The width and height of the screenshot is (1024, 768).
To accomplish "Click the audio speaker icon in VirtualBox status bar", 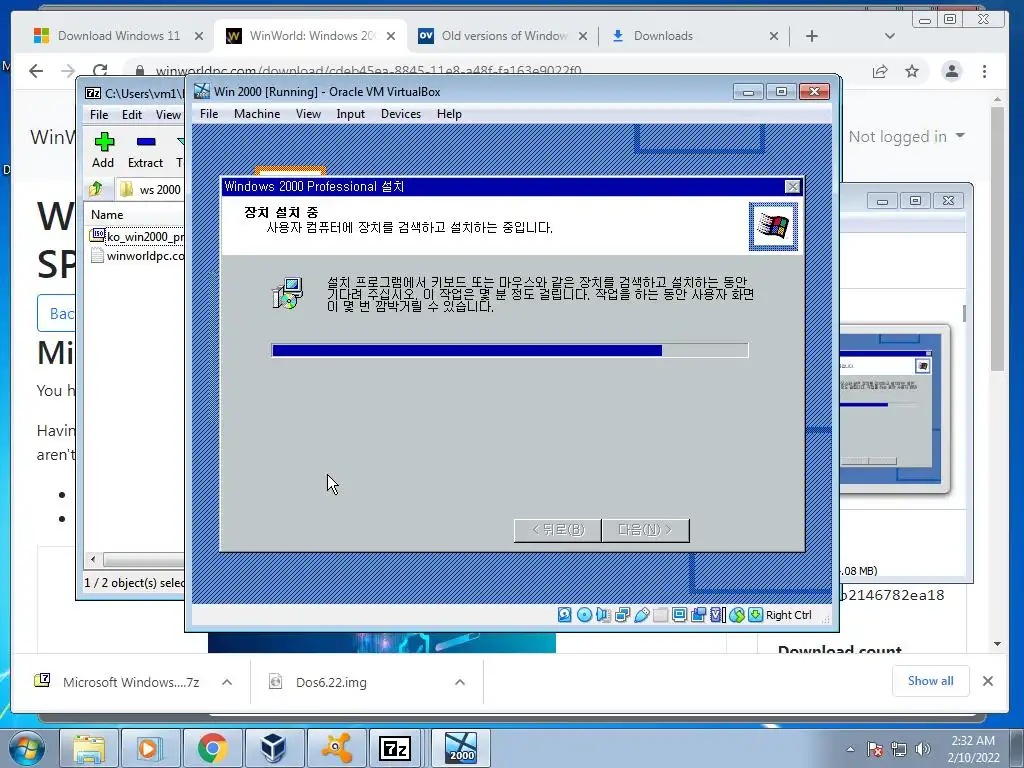I will tap(603, 615).
